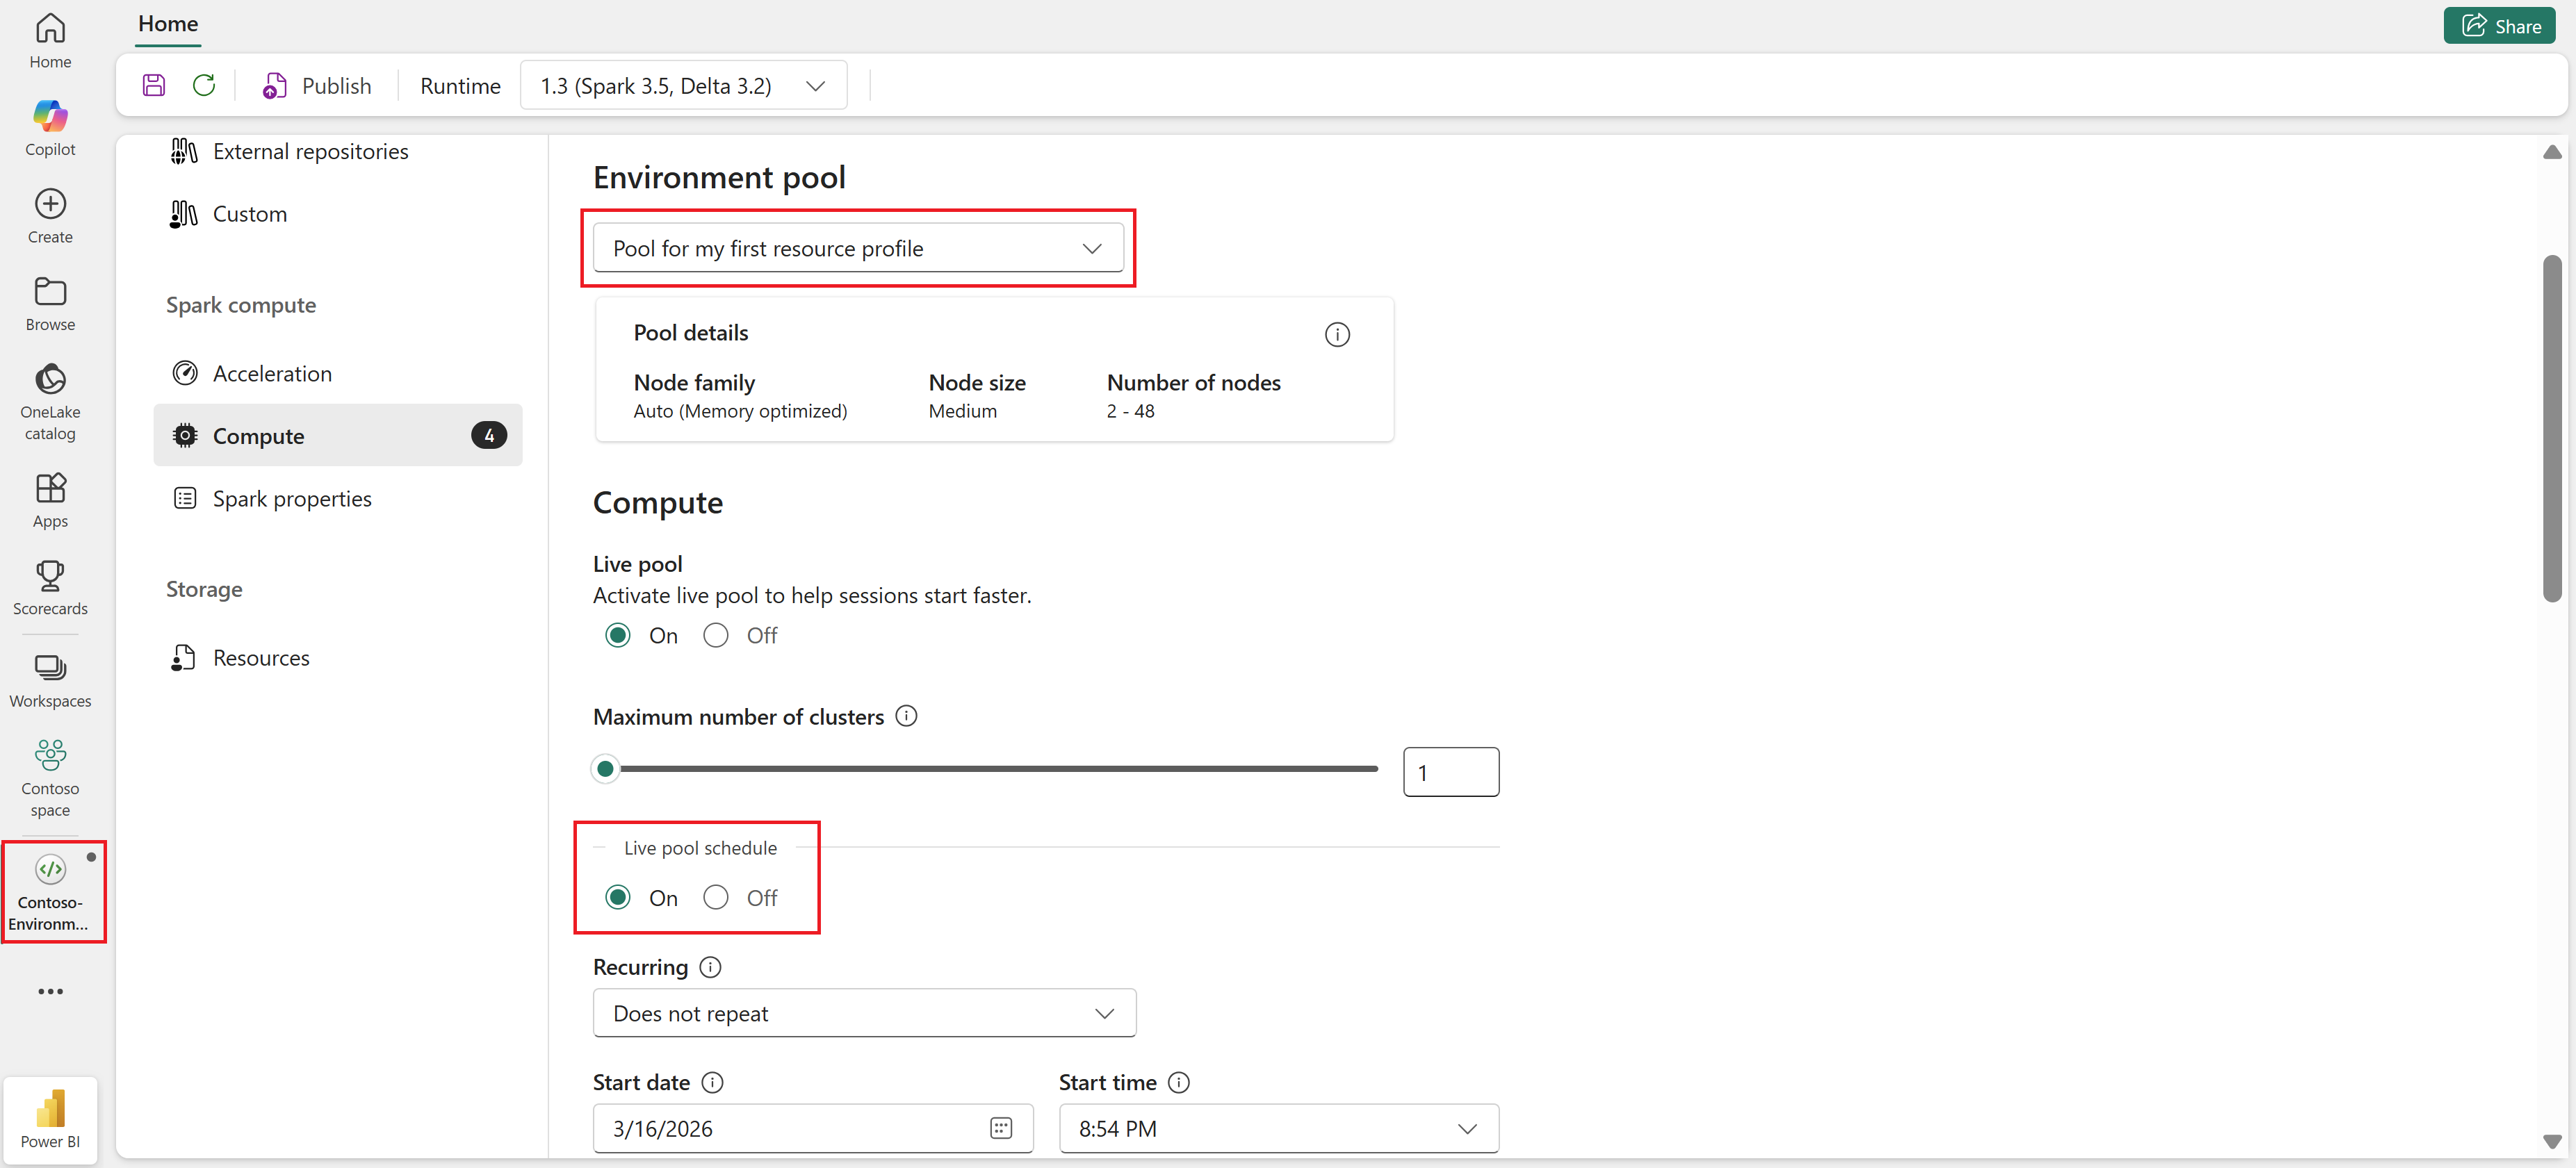Select Acceleration in the Spark compute section

272,373
